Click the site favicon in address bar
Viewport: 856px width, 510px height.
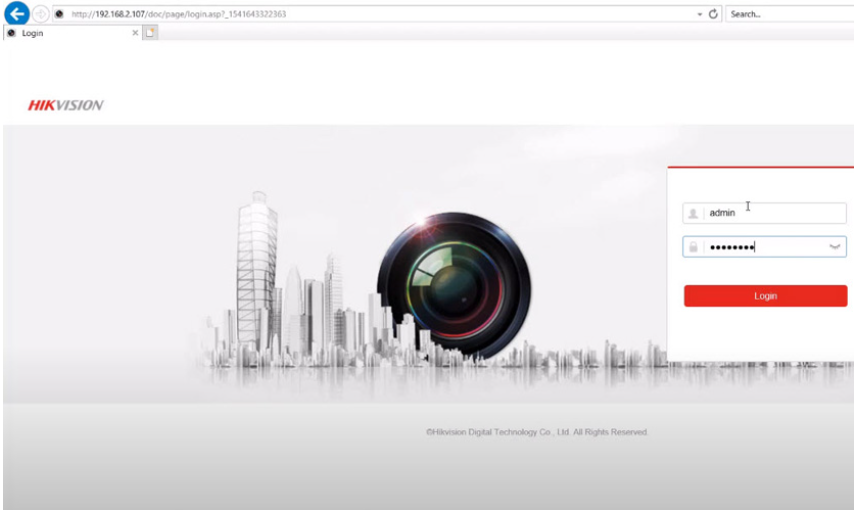pyautogui.click(x=60, y=14)
